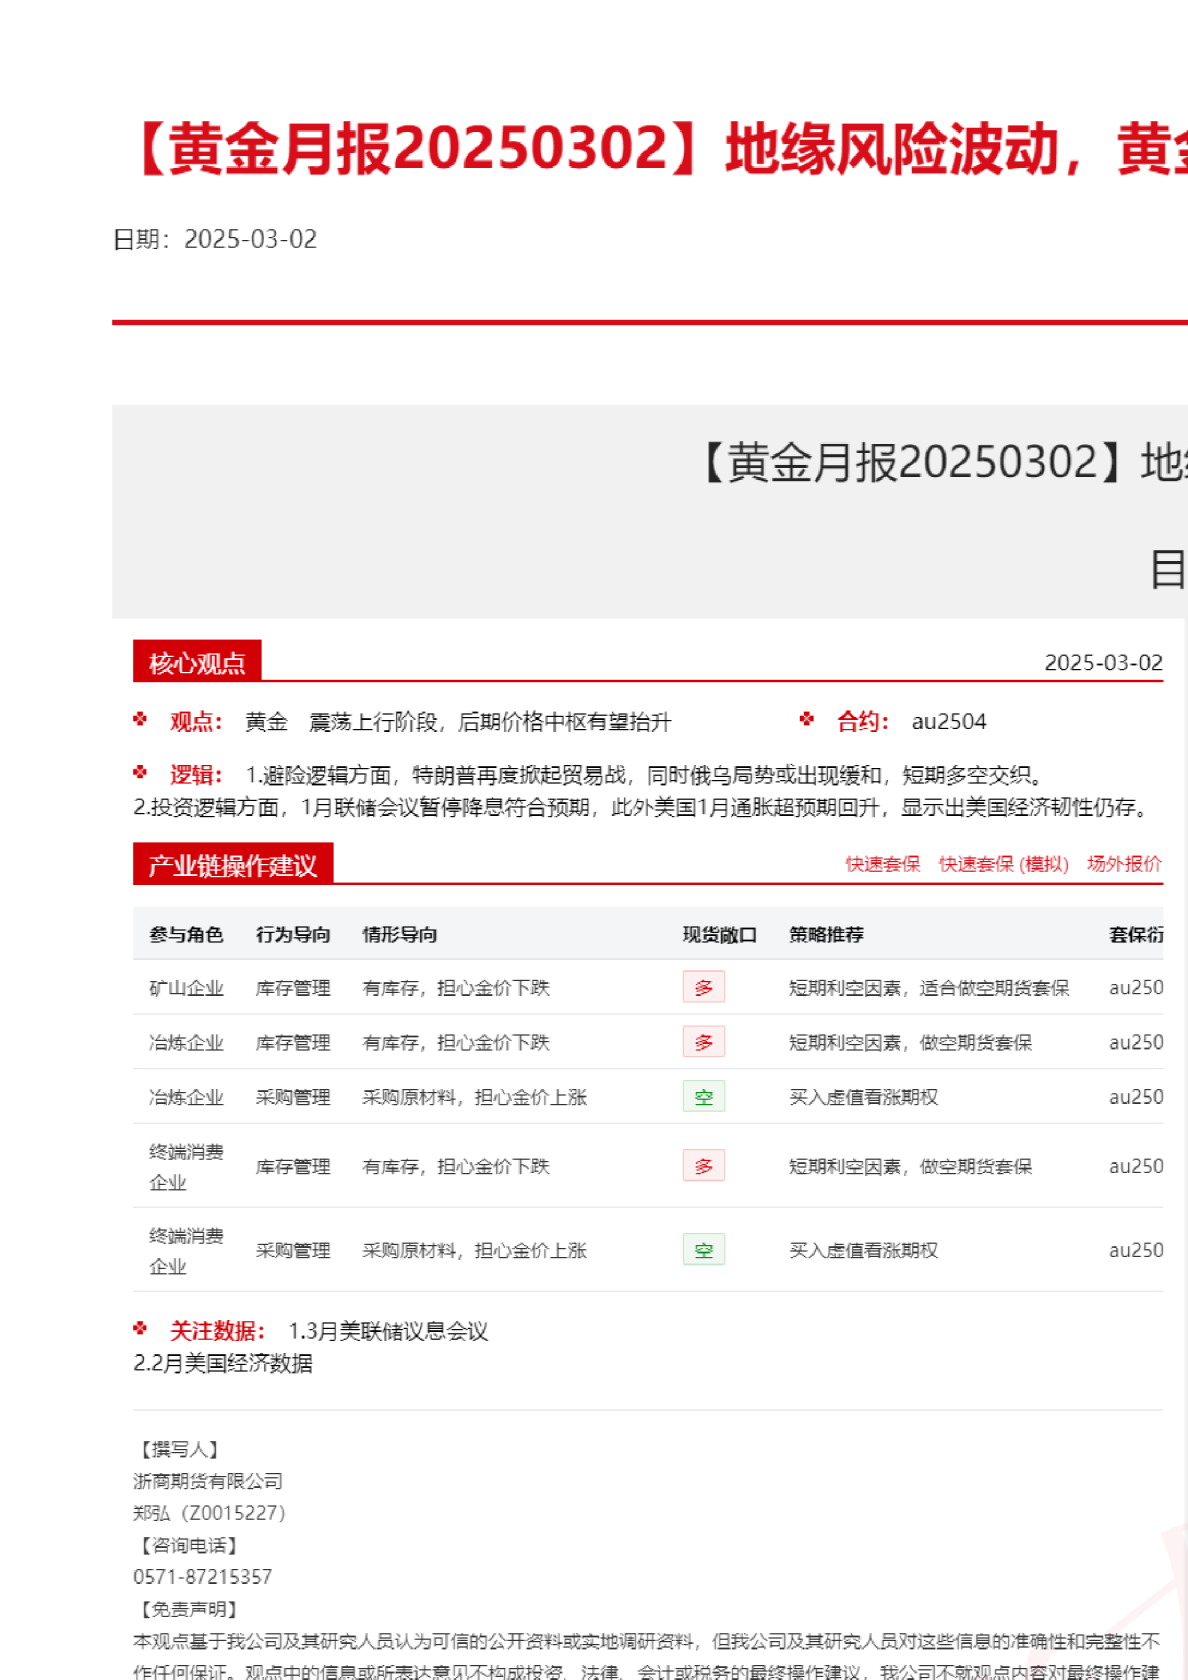Viewport: 1188px width, 1680px height.
Task: Click the red bullet icon beside 逻辑
Action: 140,772
